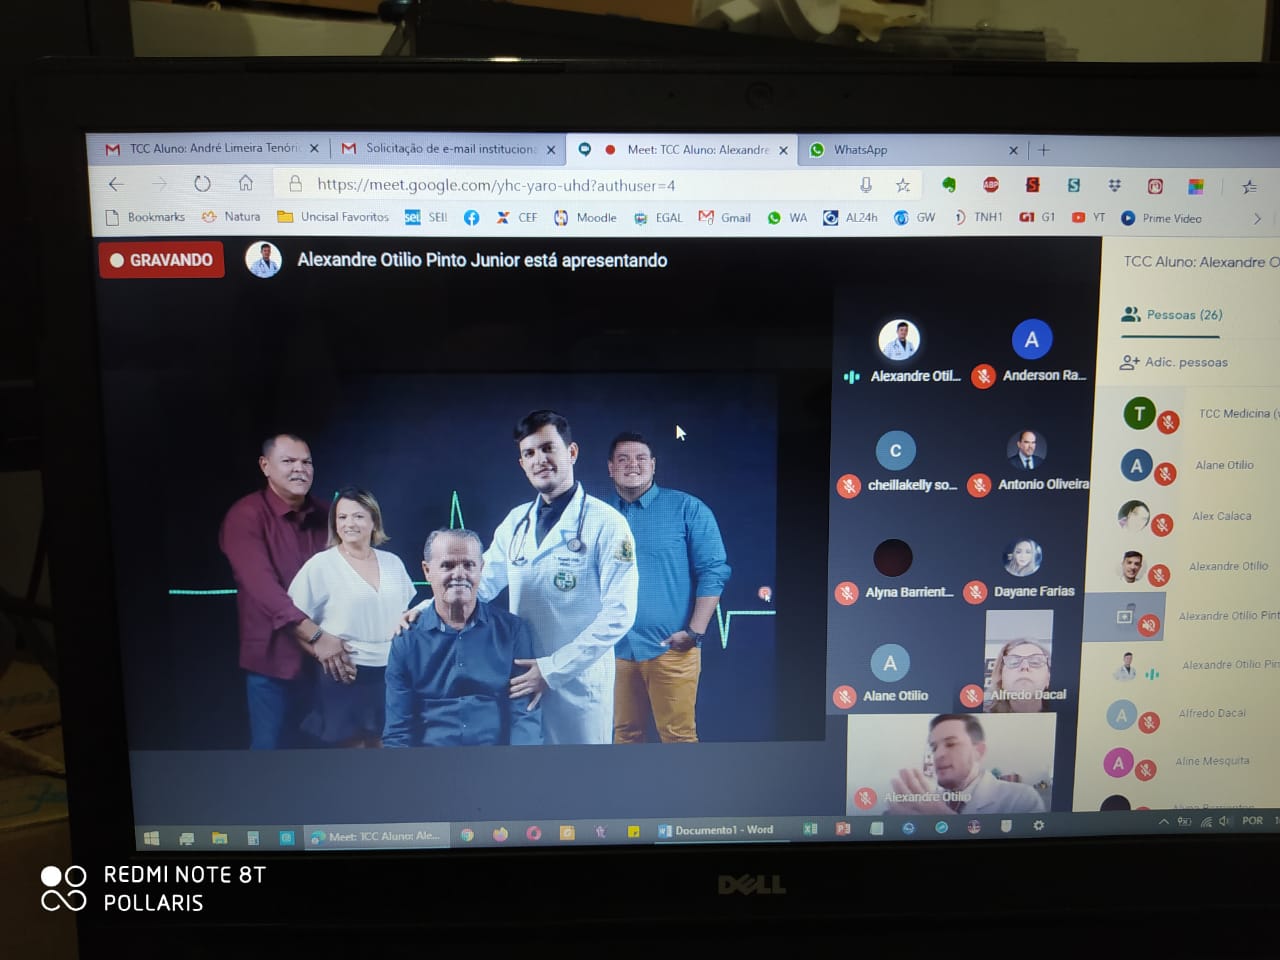Open the favorites list icon in toolbar
The image size is (1280, 960).
point(1249,187)
